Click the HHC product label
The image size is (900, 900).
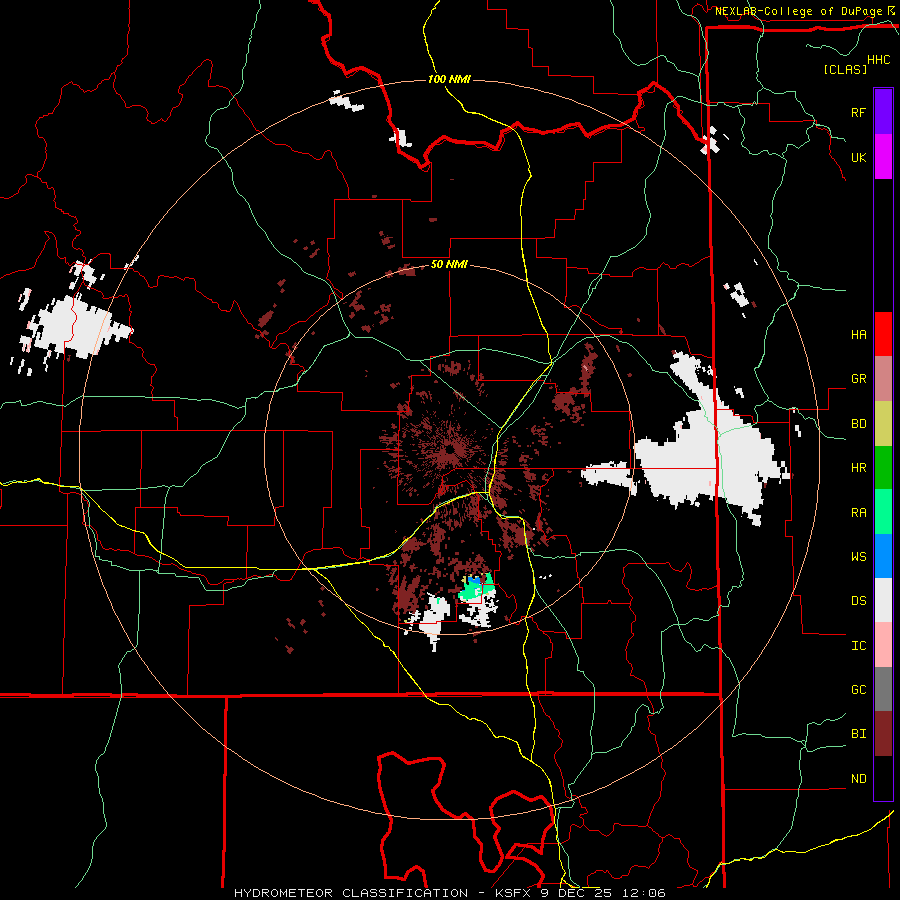(879, 60)
